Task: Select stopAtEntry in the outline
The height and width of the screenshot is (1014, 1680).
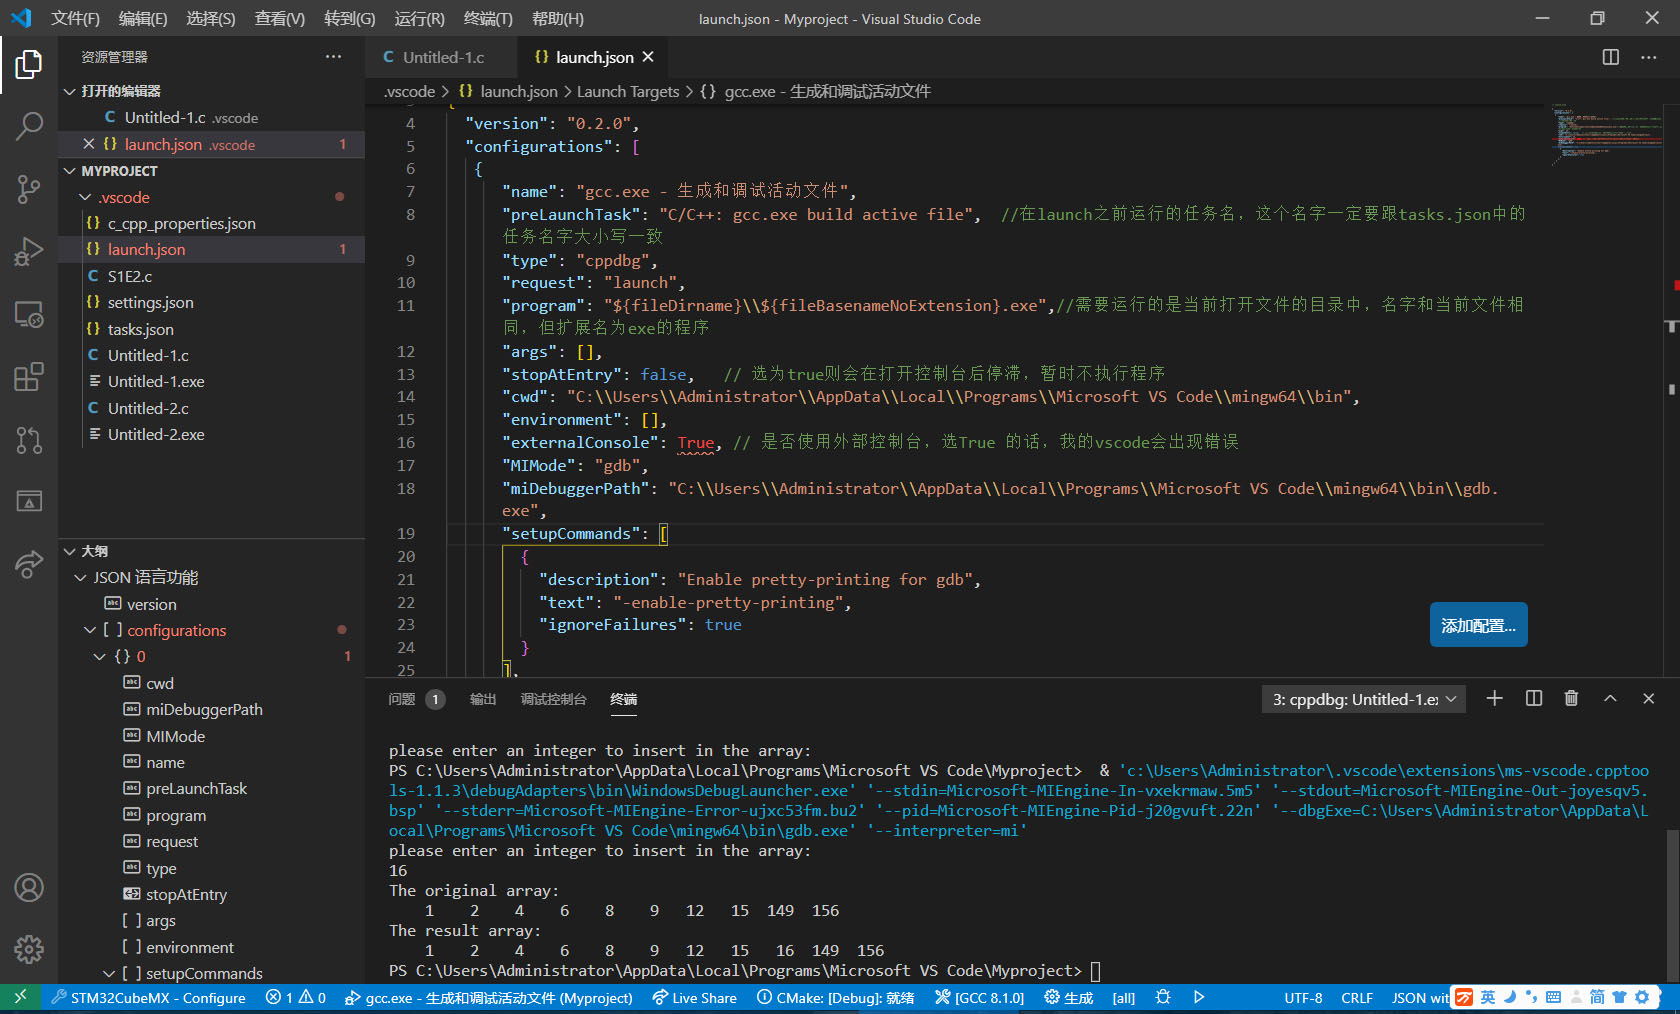Action: [x=211, y=894]
